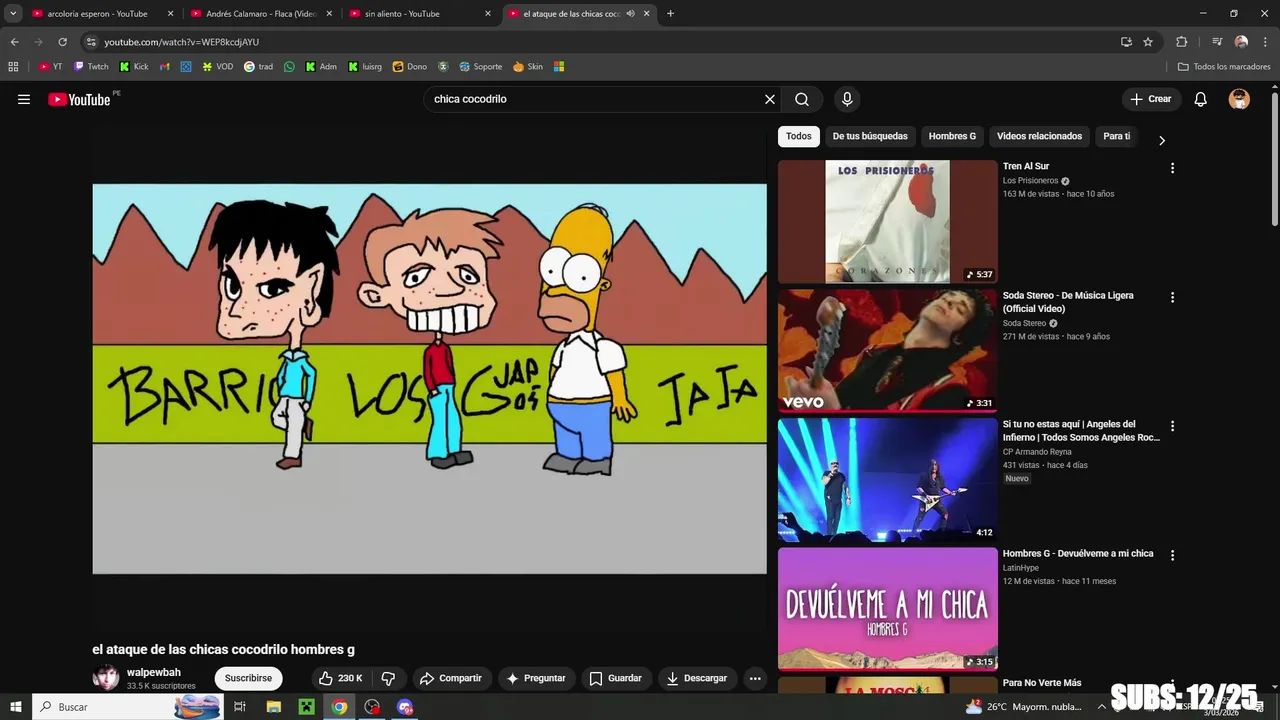Open Devuélveme a mi chica thumbnail

[x=888, y=609]
